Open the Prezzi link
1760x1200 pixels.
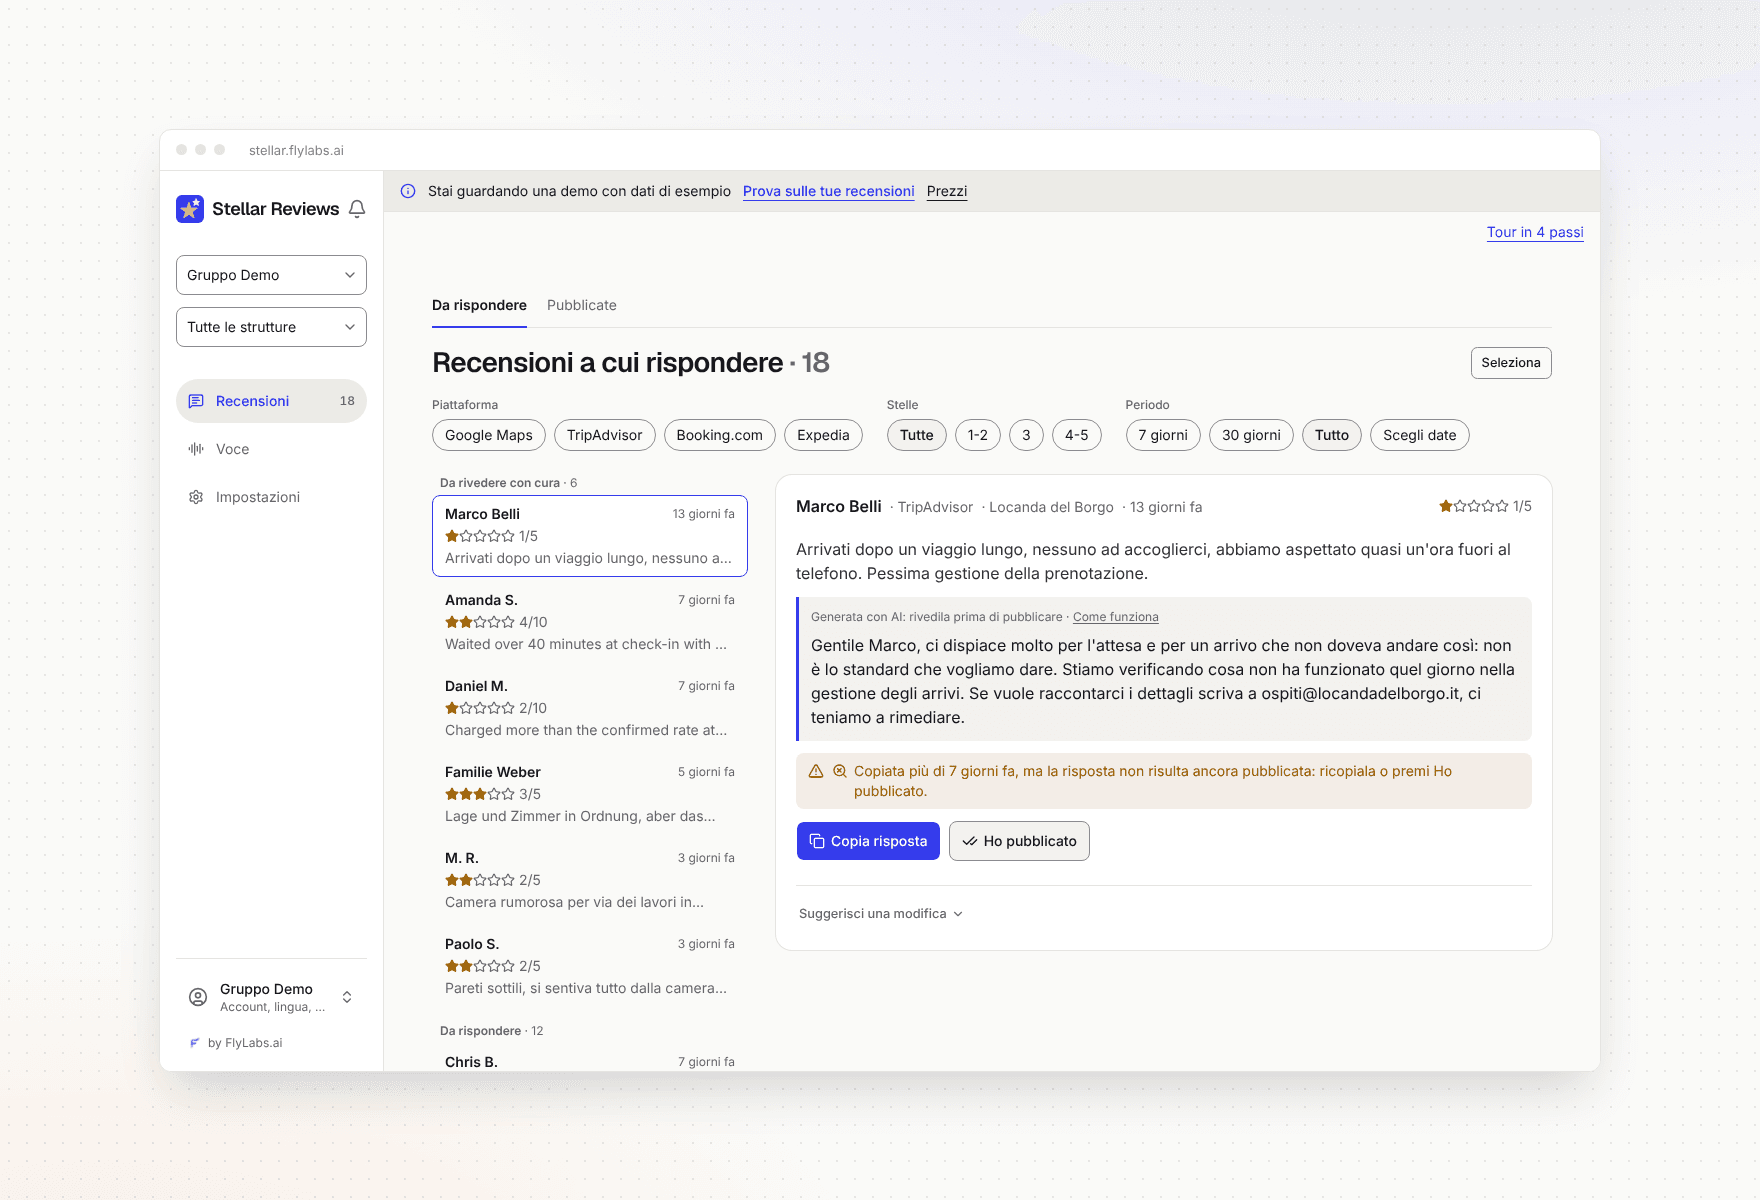(947, 191)
